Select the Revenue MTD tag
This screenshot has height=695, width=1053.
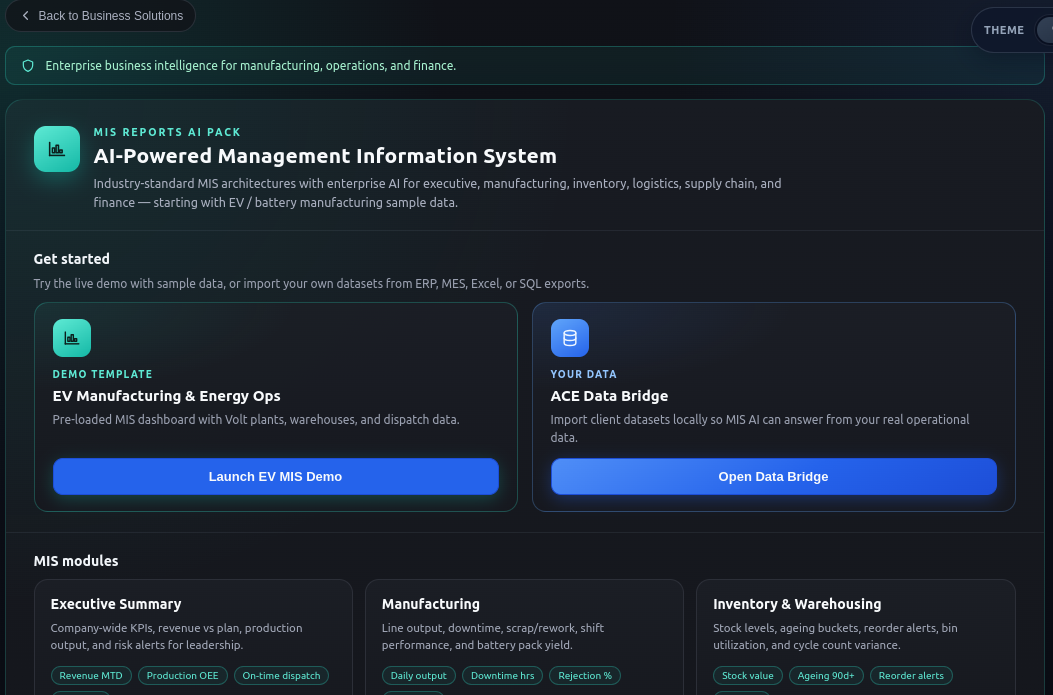point(91,676)
